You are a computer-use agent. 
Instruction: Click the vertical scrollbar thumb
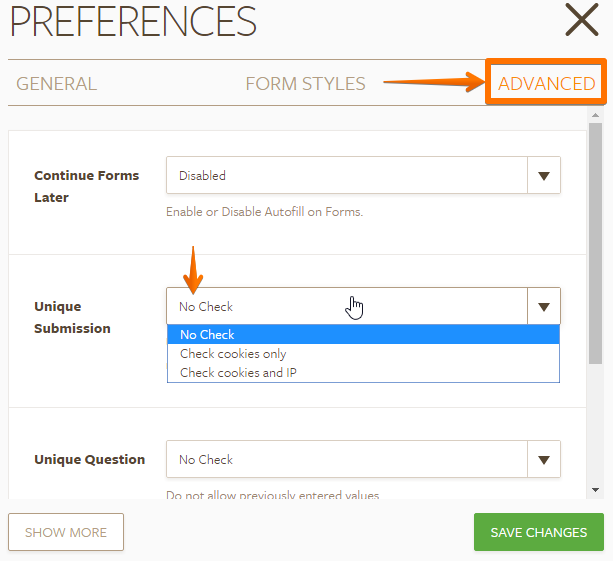pos(595,245)
